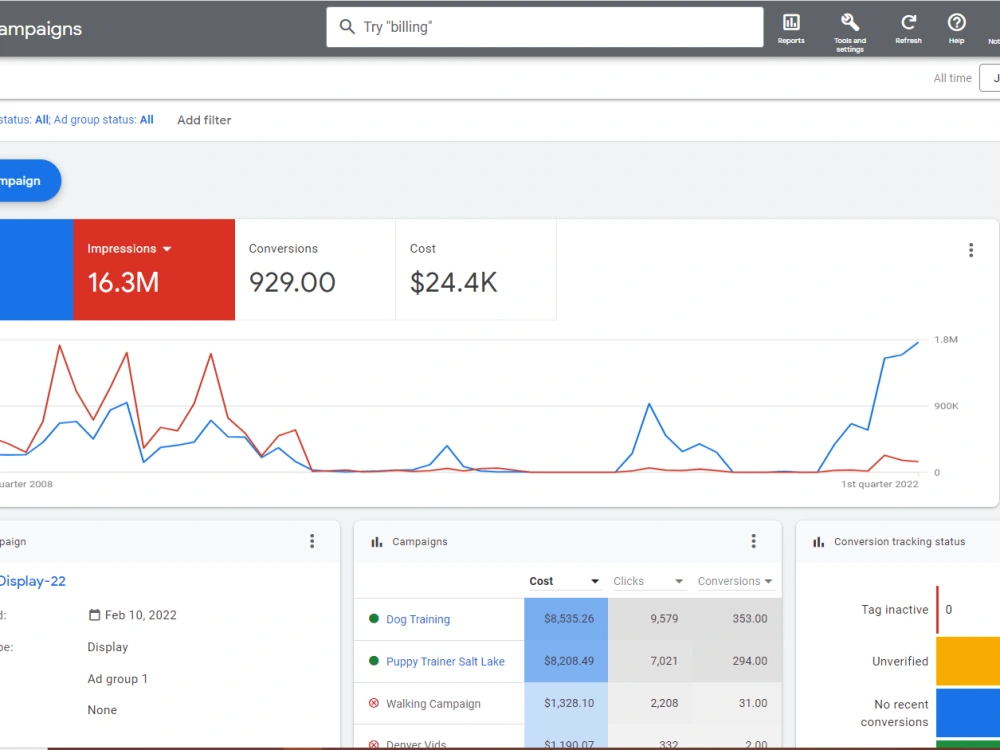Click the Tag inactive label

click(894, 610)
